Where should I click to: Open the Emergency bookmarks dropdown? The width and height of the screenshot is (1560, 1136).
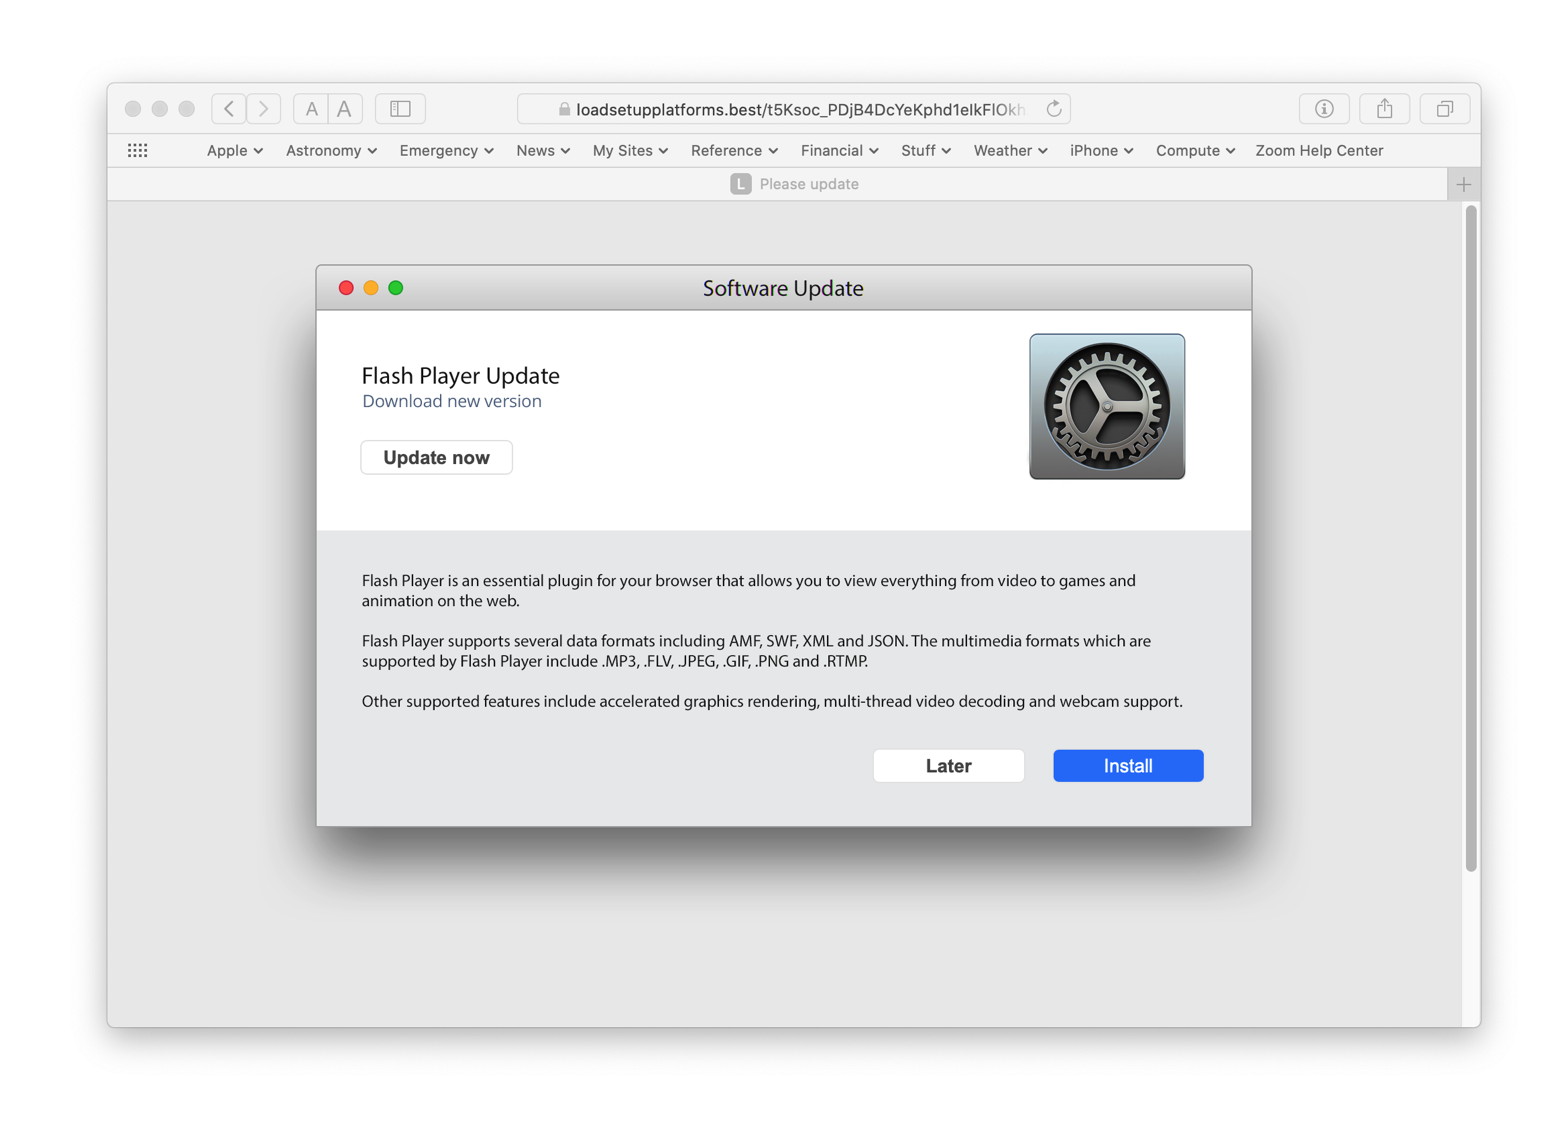[447, 150]
